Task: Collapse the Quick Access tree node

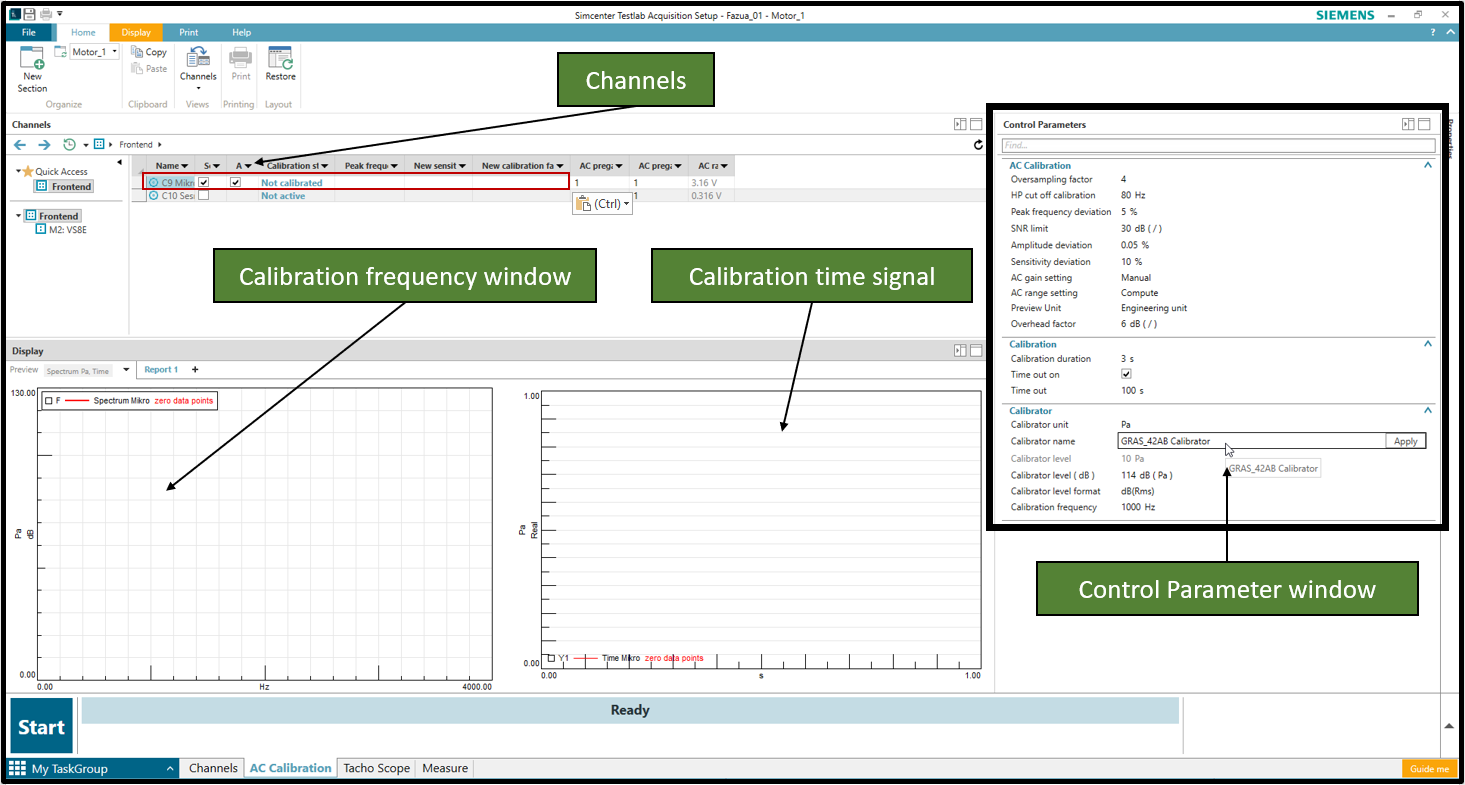Action: (x=18, y=172)
